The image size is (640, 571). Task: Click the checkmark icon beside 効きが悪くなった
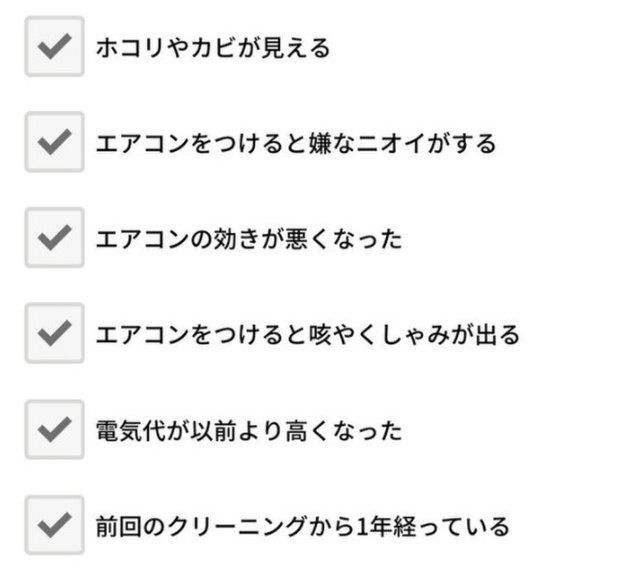(x=54, y=238)
